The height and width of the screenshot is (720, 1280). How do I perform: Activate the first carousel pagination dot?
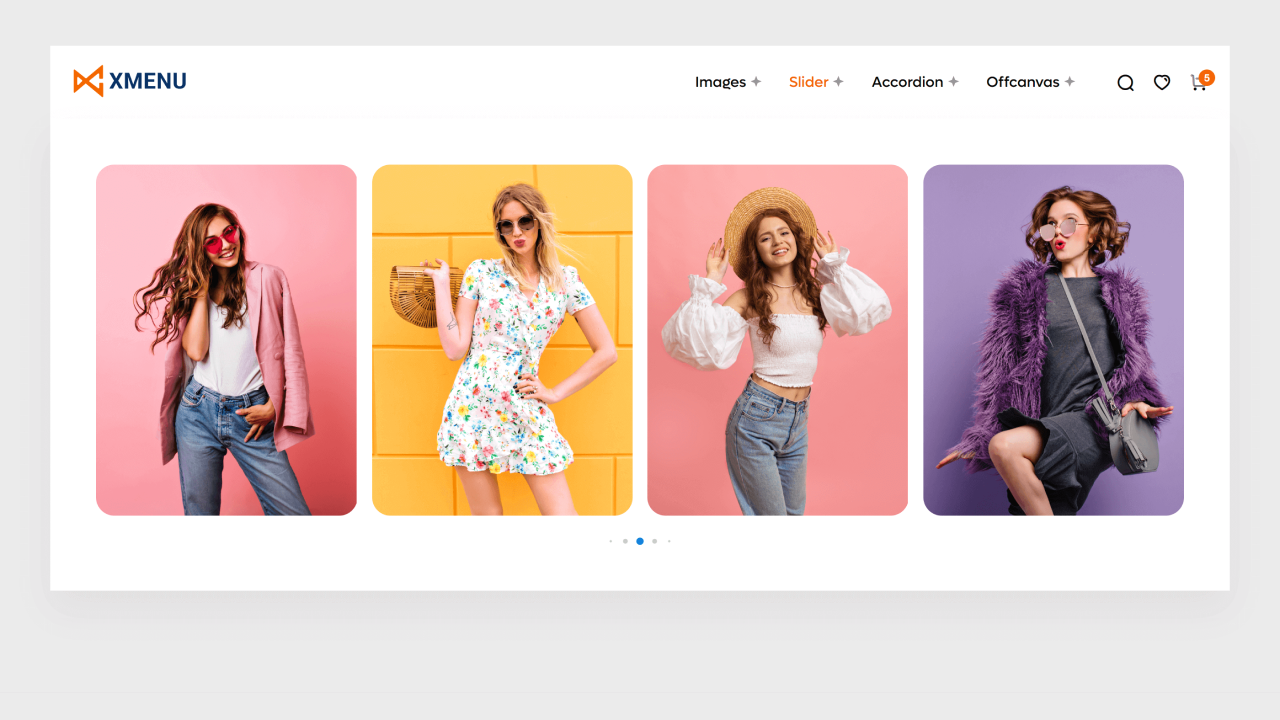tap(610, 541)
